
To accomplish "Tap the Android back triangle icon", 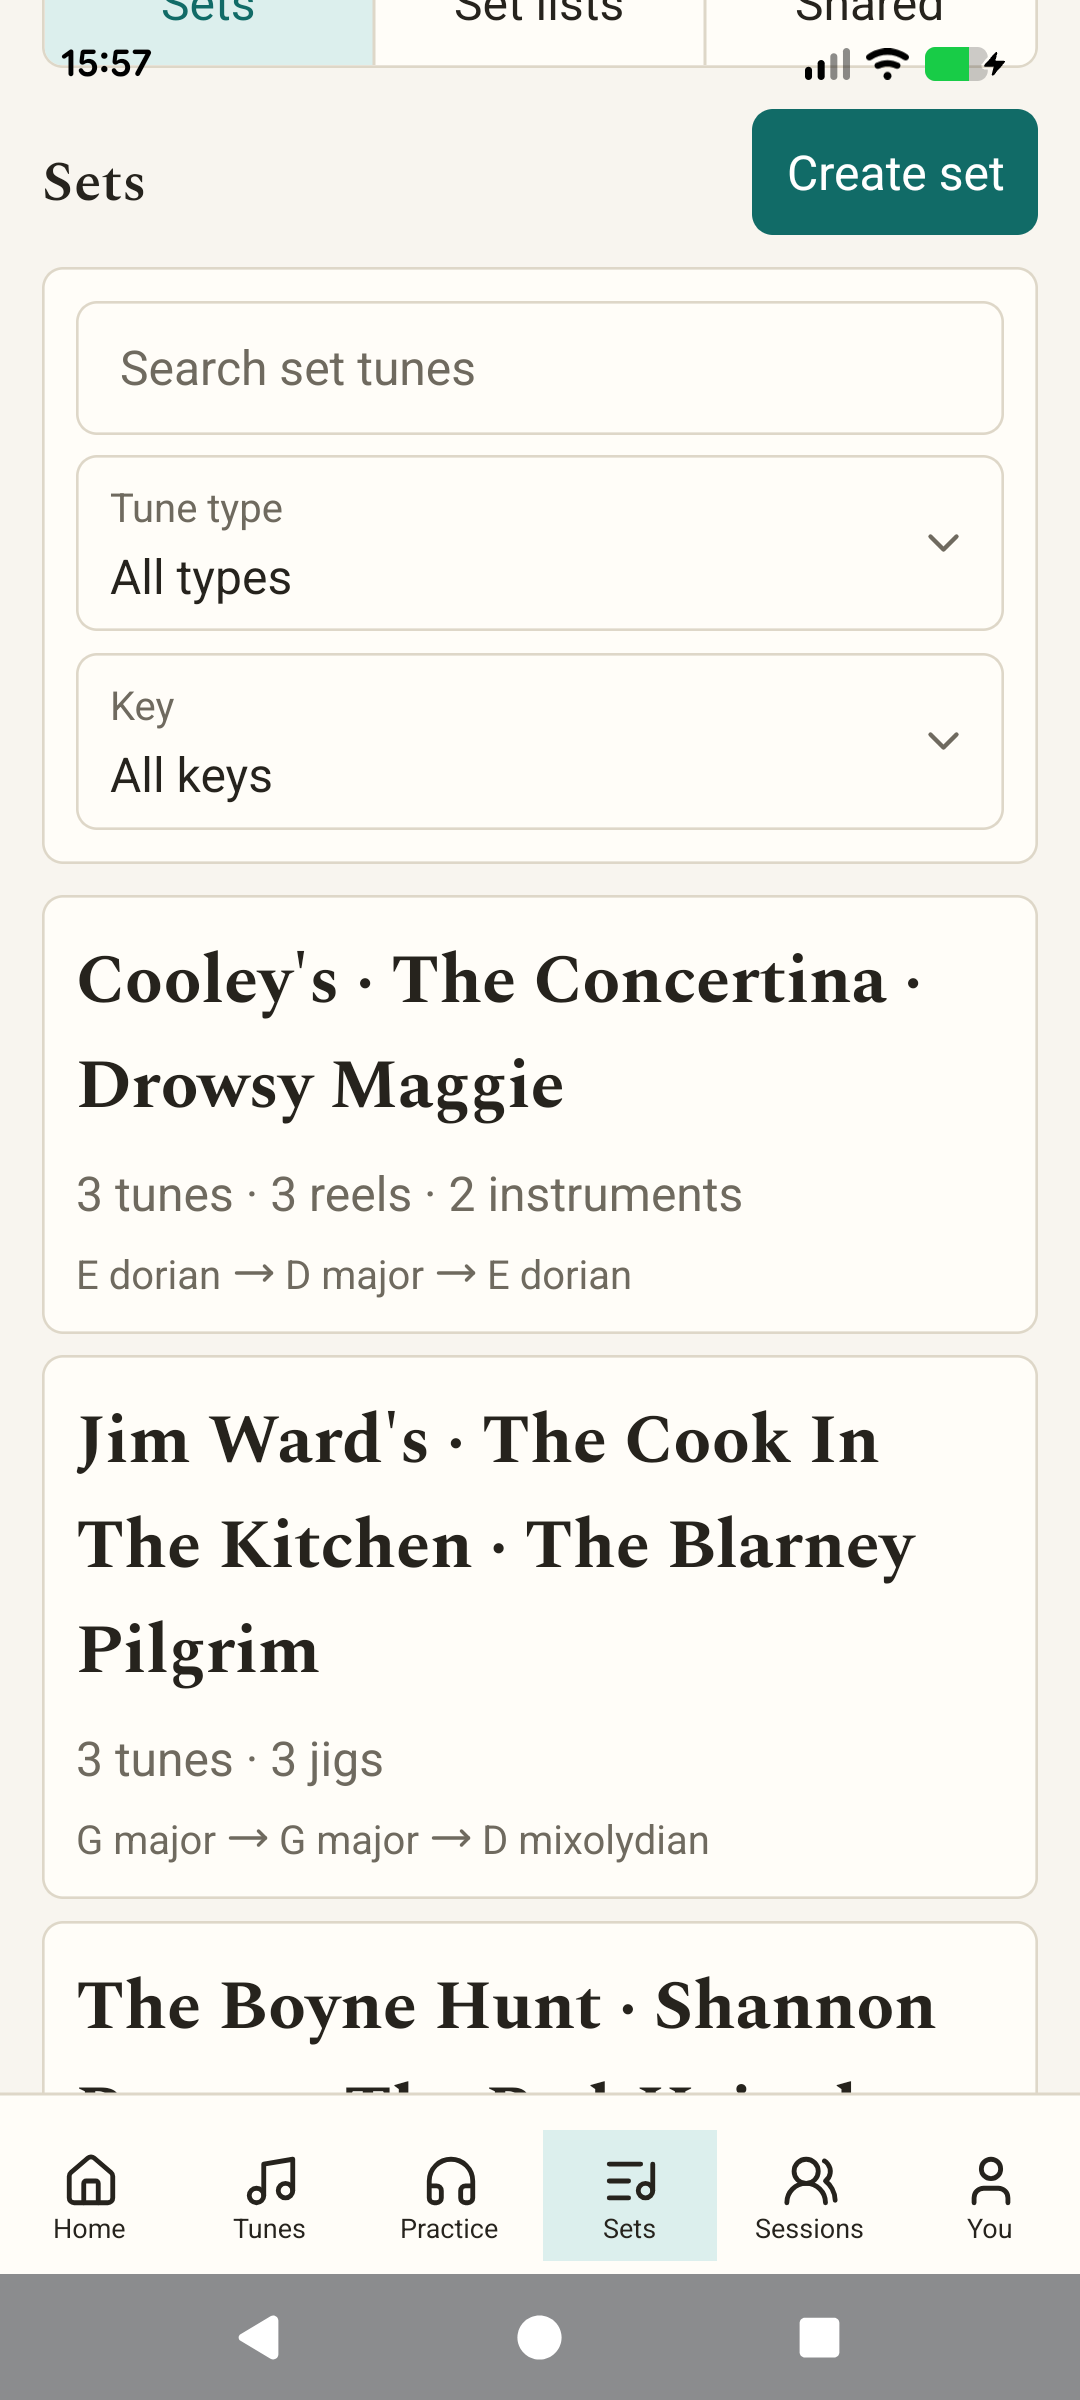I will (260, 2337).
